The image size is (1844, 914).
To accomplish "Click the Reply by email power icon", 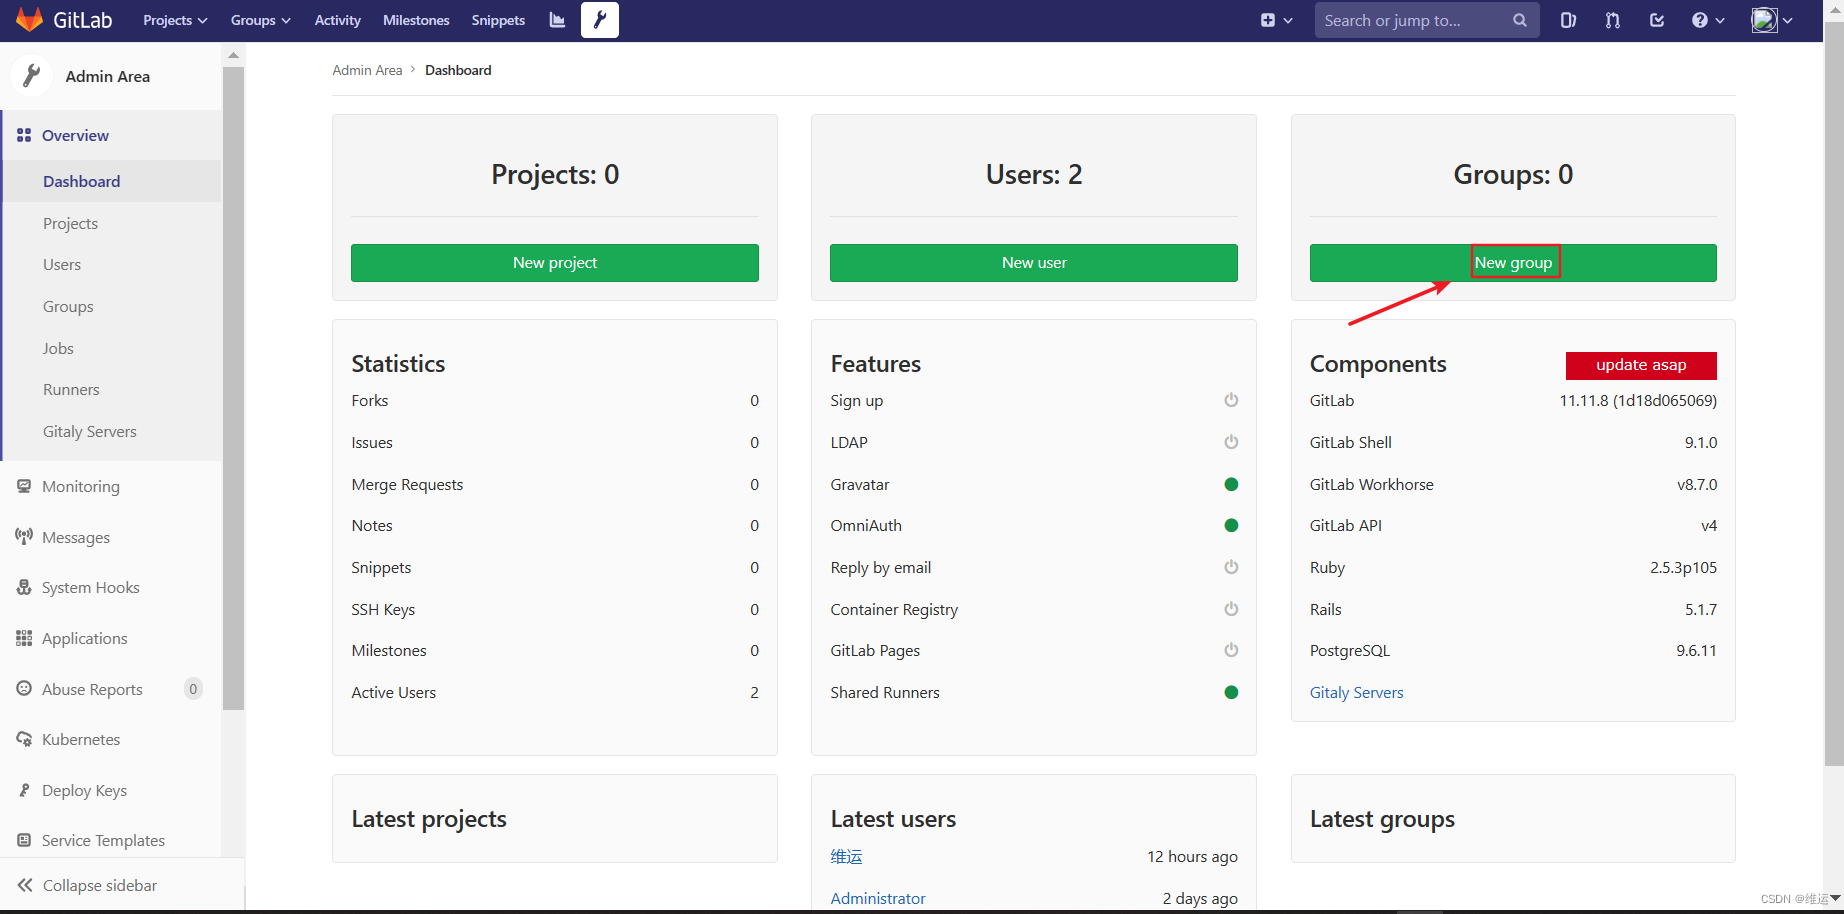I will pos(1231,567).
